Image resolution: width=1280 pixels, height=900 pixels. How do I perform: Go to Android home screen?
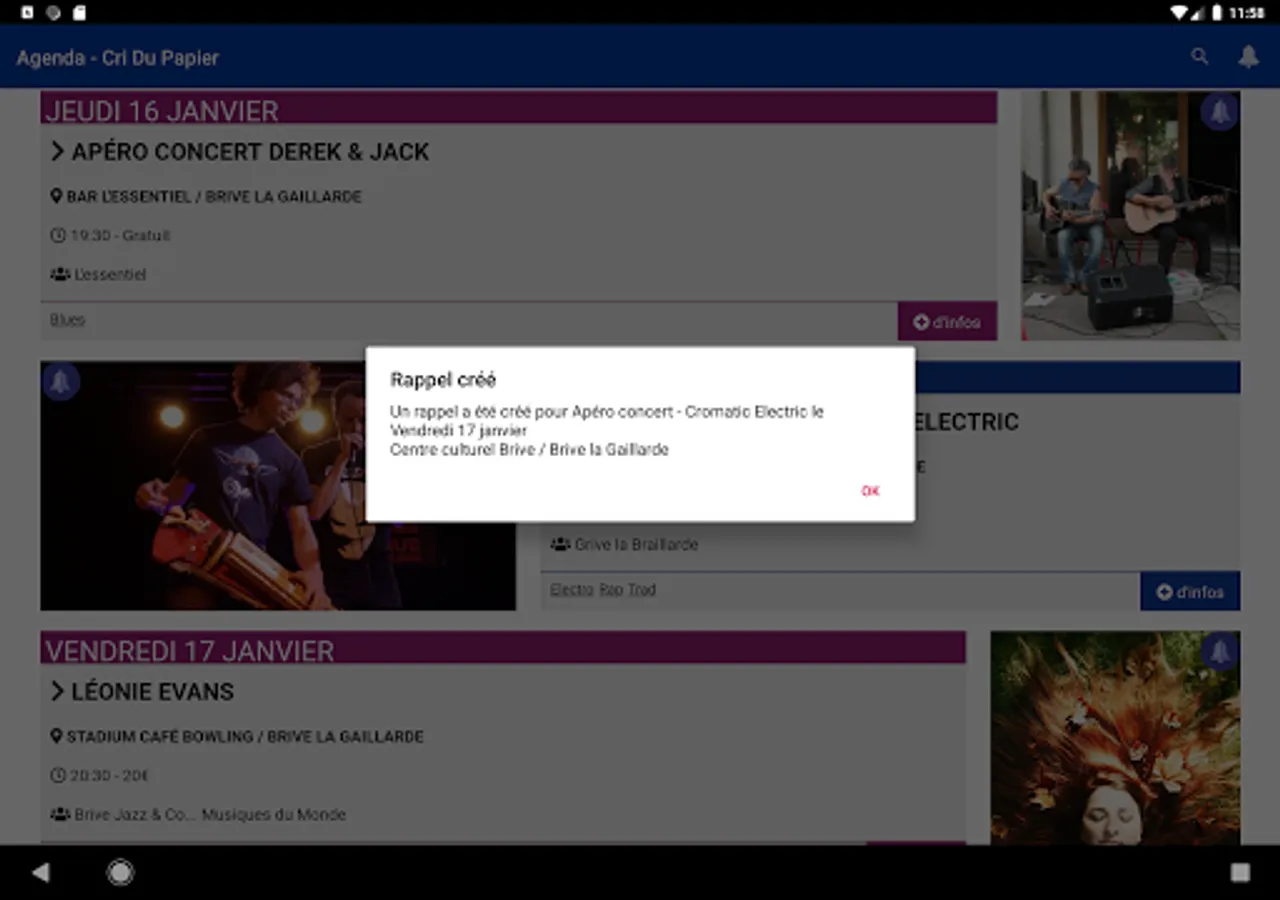click(x=120, y=873)
